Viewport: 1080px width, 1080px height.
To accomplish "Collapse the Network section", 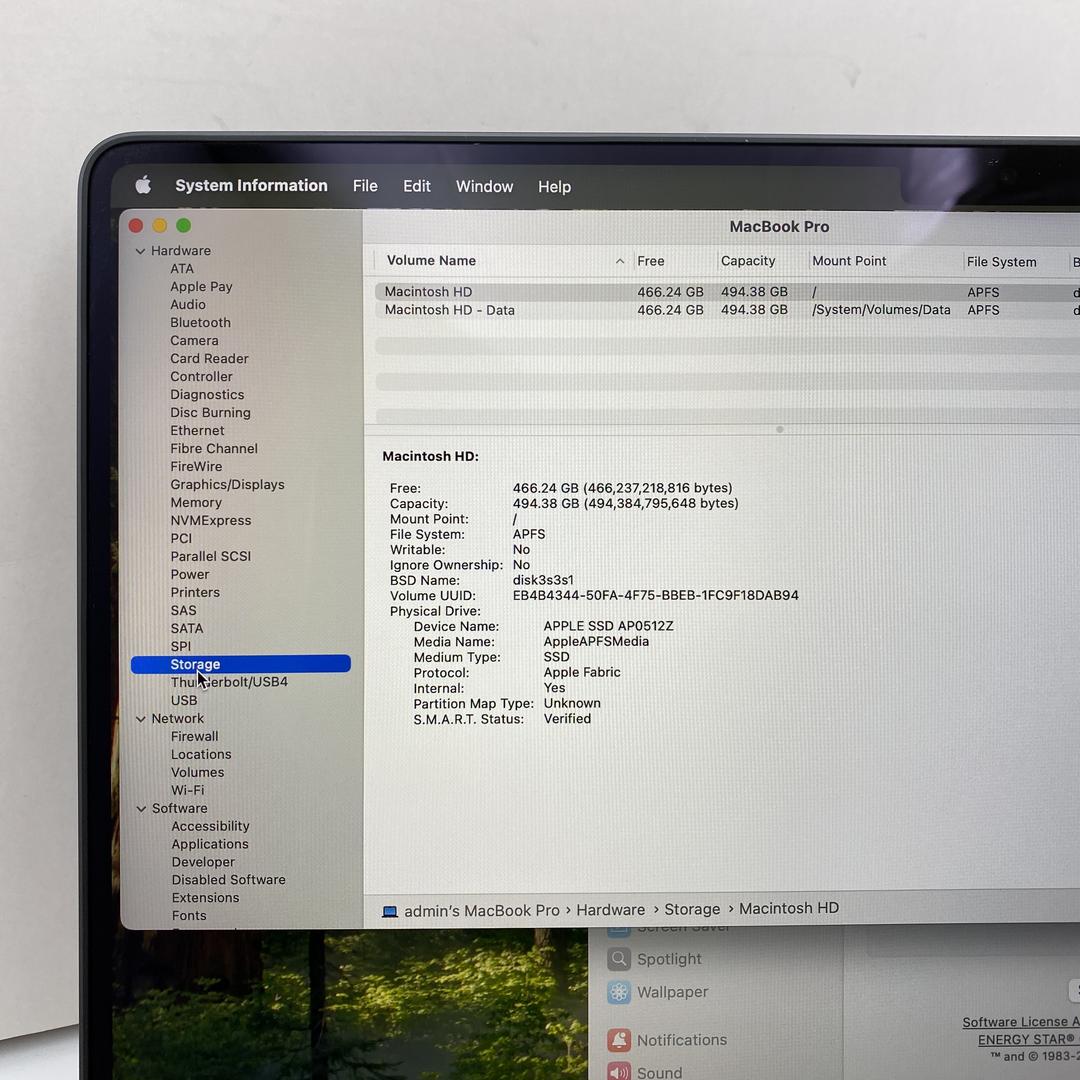I will click(x=141, y=718).
